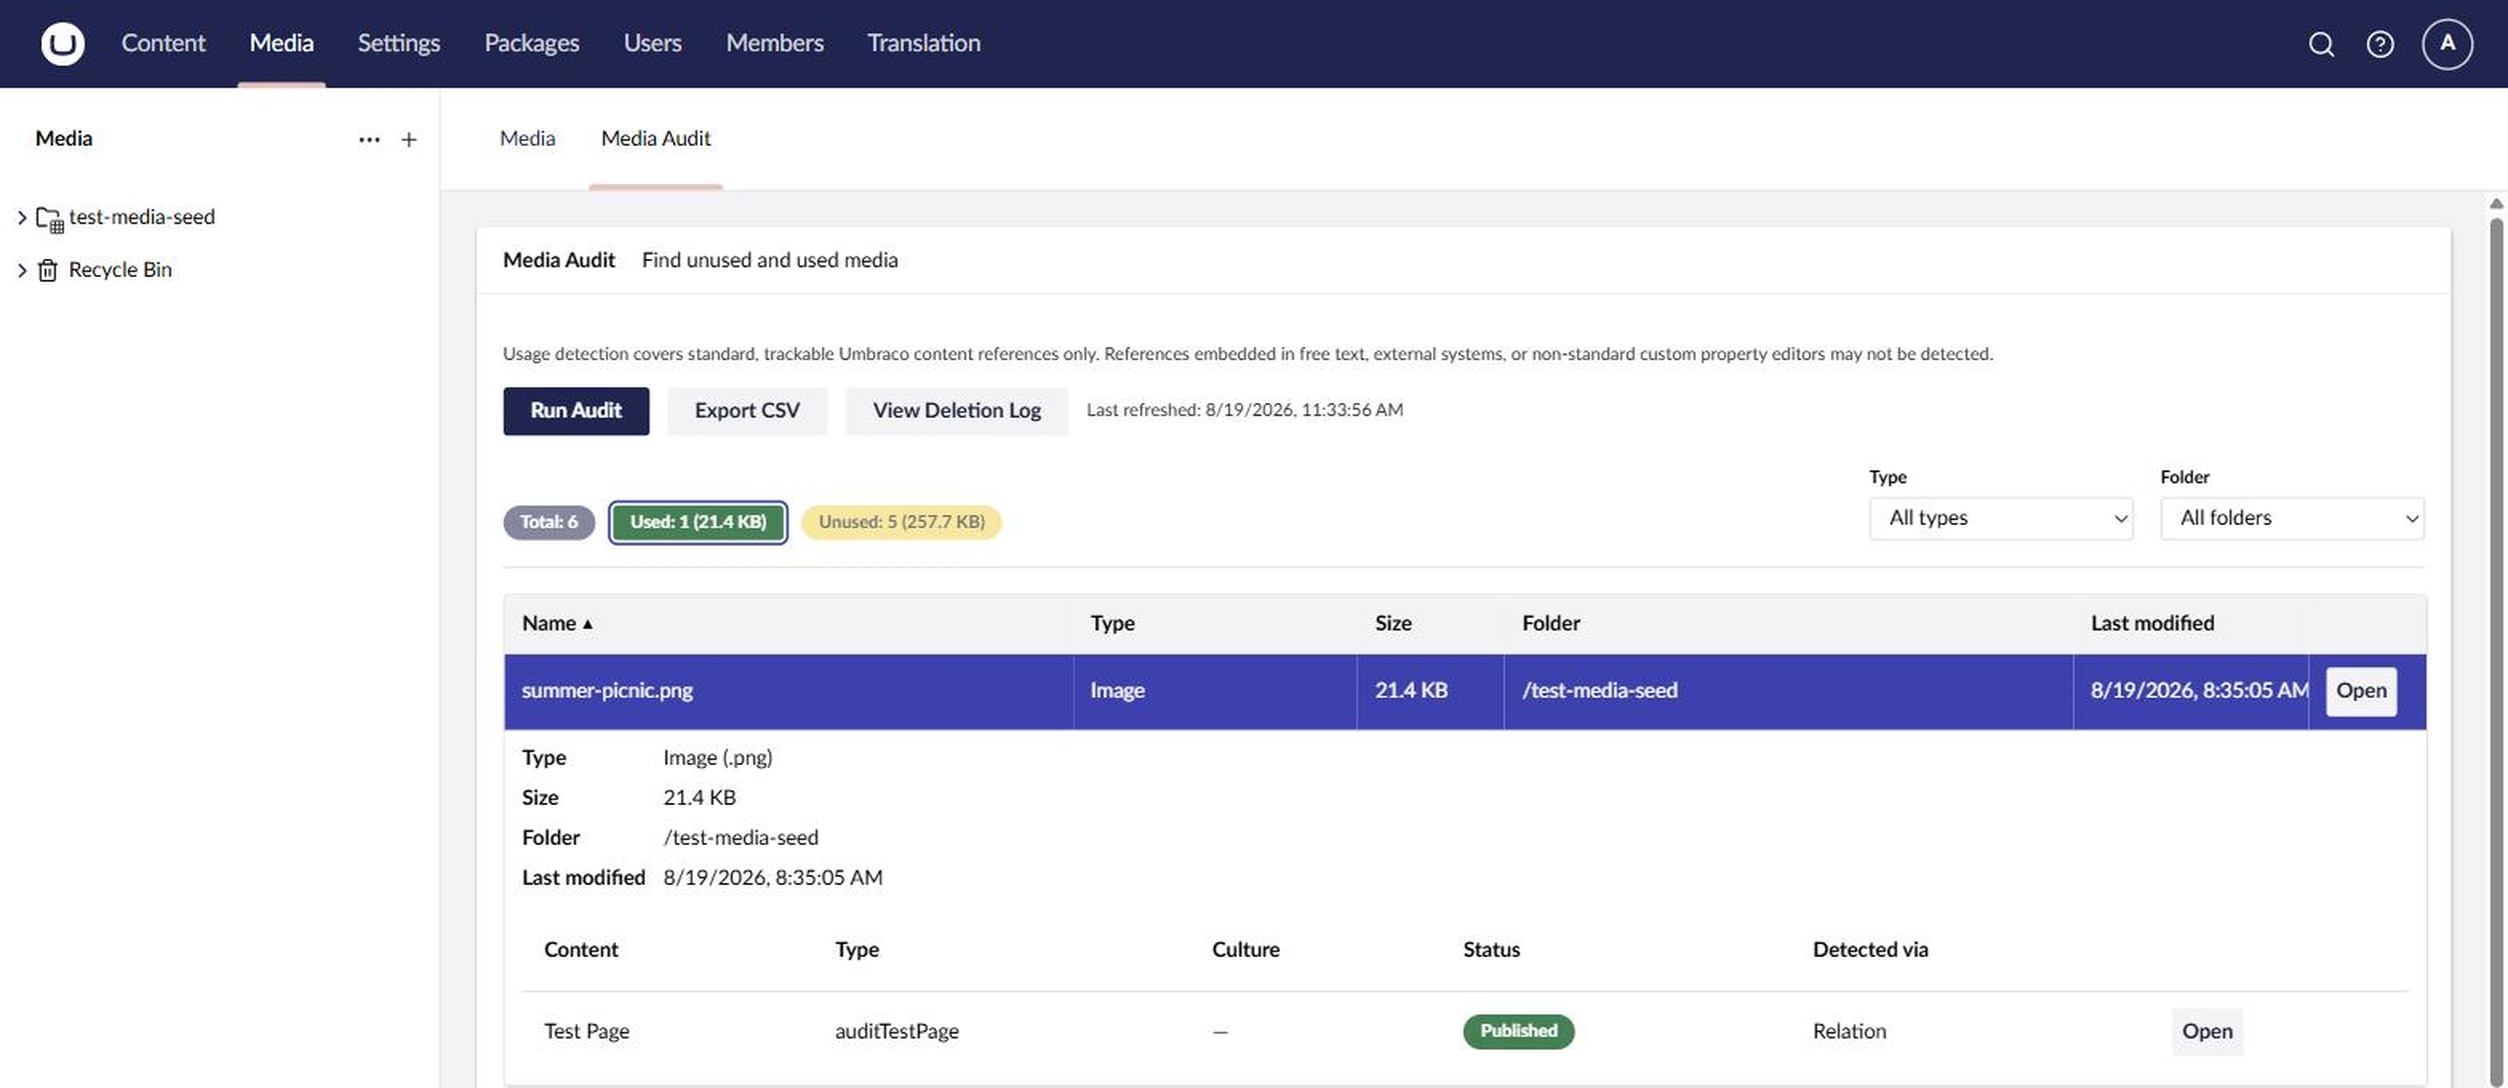Select the Unused: 5 filter badge
This screenshot has width=2508, height=1088.
901,522
